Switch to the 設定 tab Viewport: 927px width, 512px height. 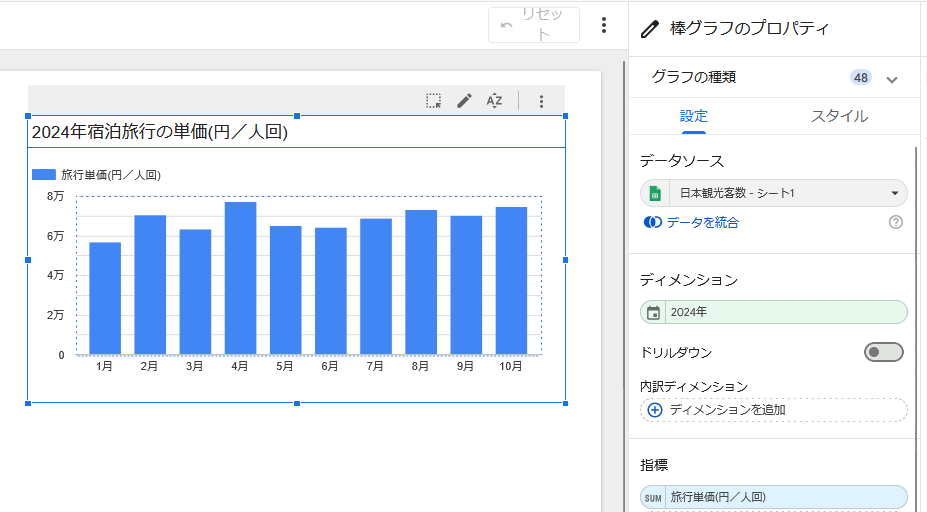694,116
